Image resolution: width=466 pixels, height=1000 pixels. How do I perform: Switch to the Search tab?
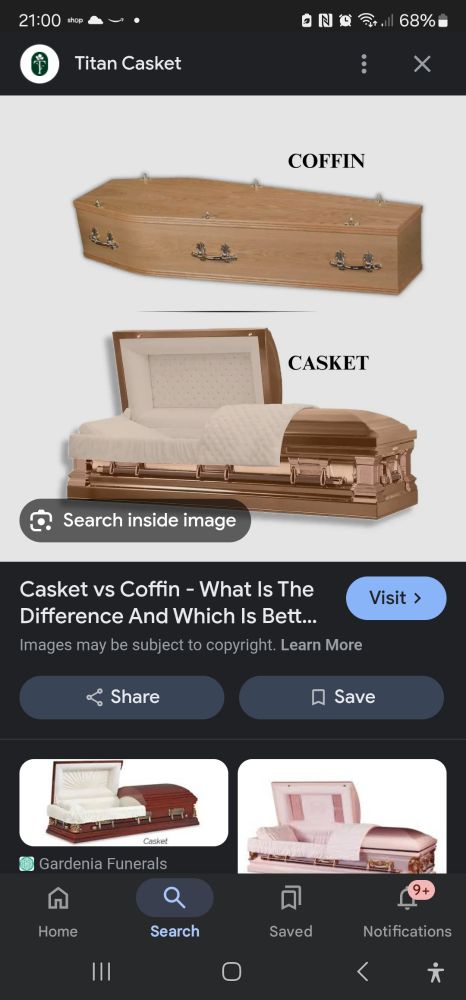click(175, 913)
